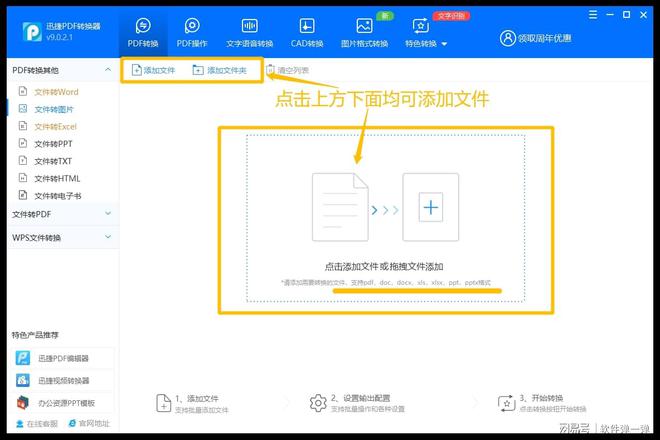Click the 文件转Excel file icon
Image resolution: width=660 pixels, height=440 pixels.
click(x=23, y=126)
